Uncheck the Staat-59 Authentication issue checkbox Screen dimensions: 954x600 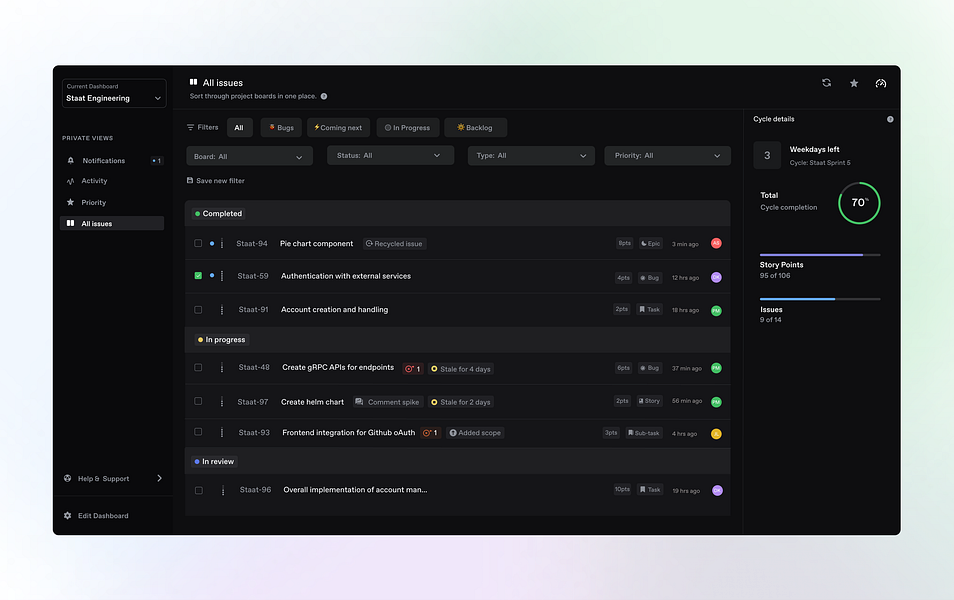pyautogui.click(x=198, y=276)
